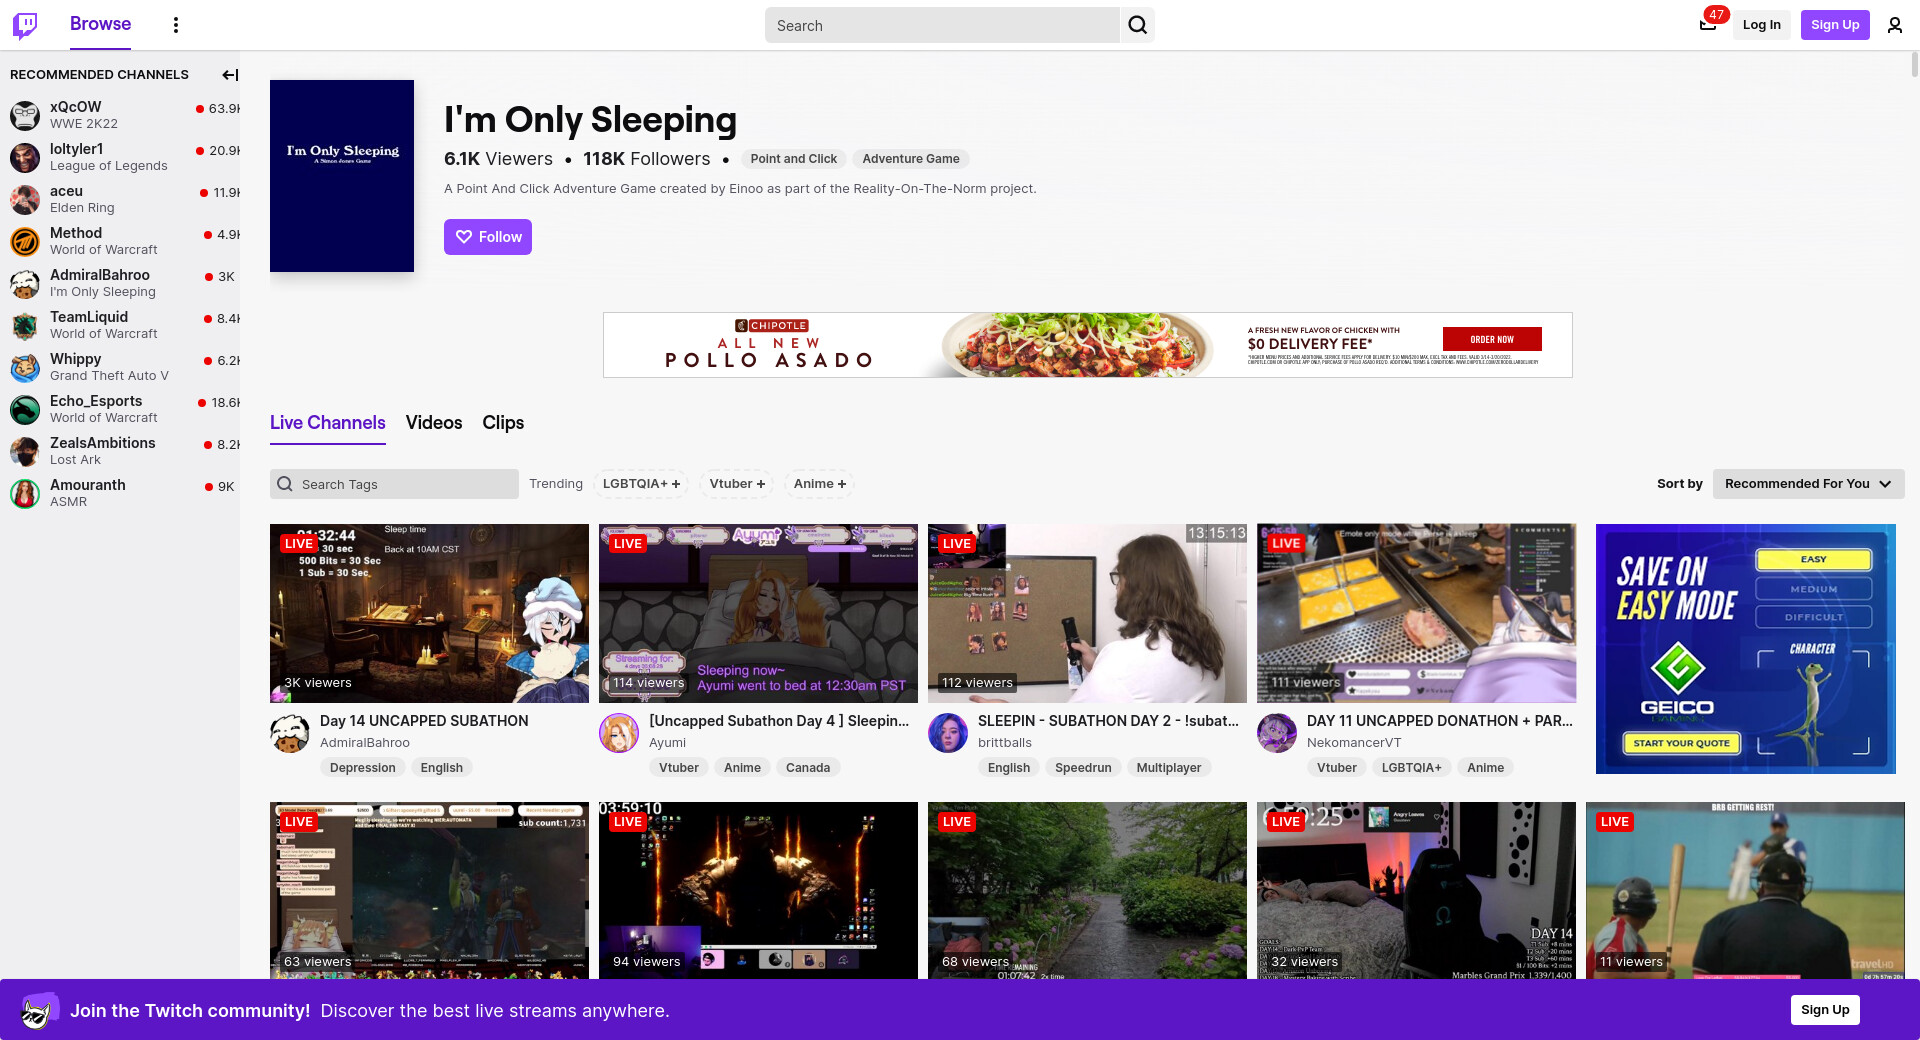Open Echo_Esports channel avatar
The height and width of the screenshot is (1040, 1920).
(x=25, y=409)
